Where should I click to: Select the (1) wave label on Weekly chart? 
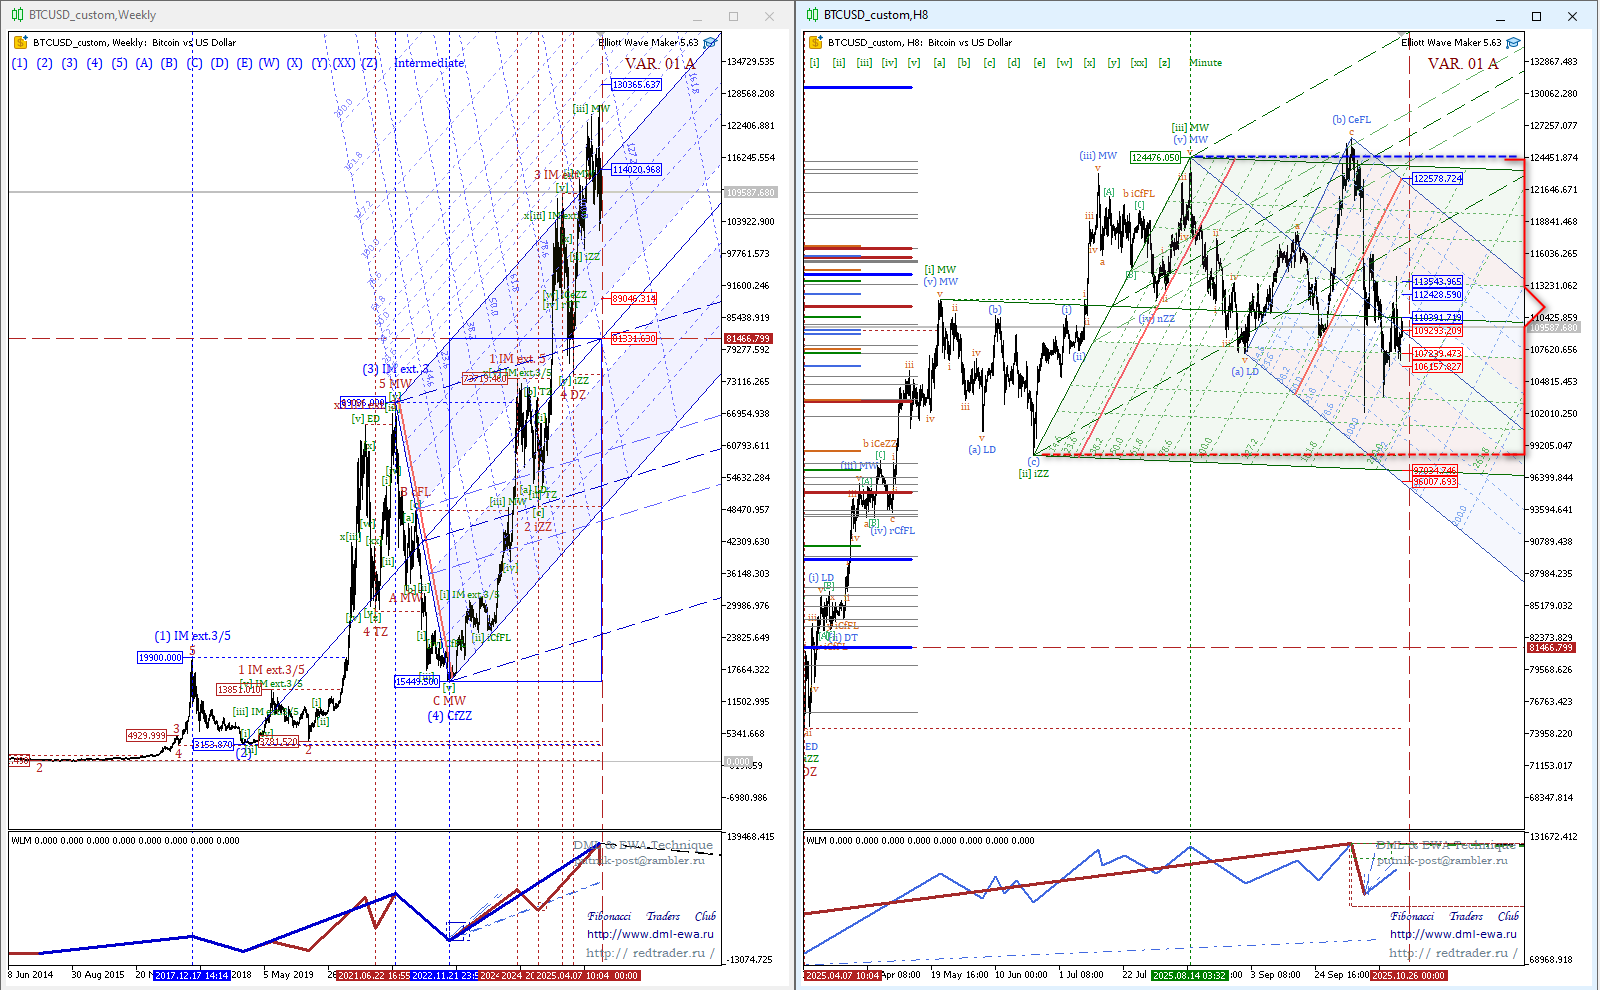tap(20, 63)
